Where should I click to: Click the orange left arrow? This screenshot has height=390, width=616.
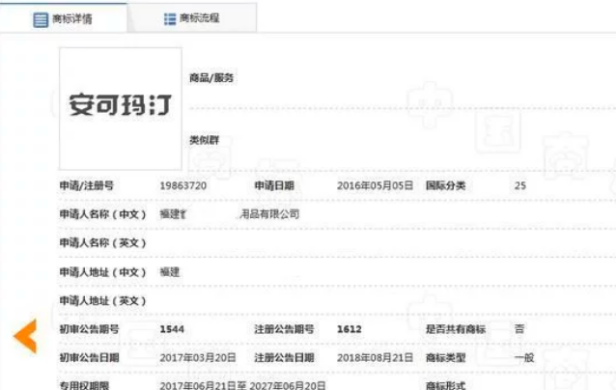pyautogui.click(x=26, y=336)
